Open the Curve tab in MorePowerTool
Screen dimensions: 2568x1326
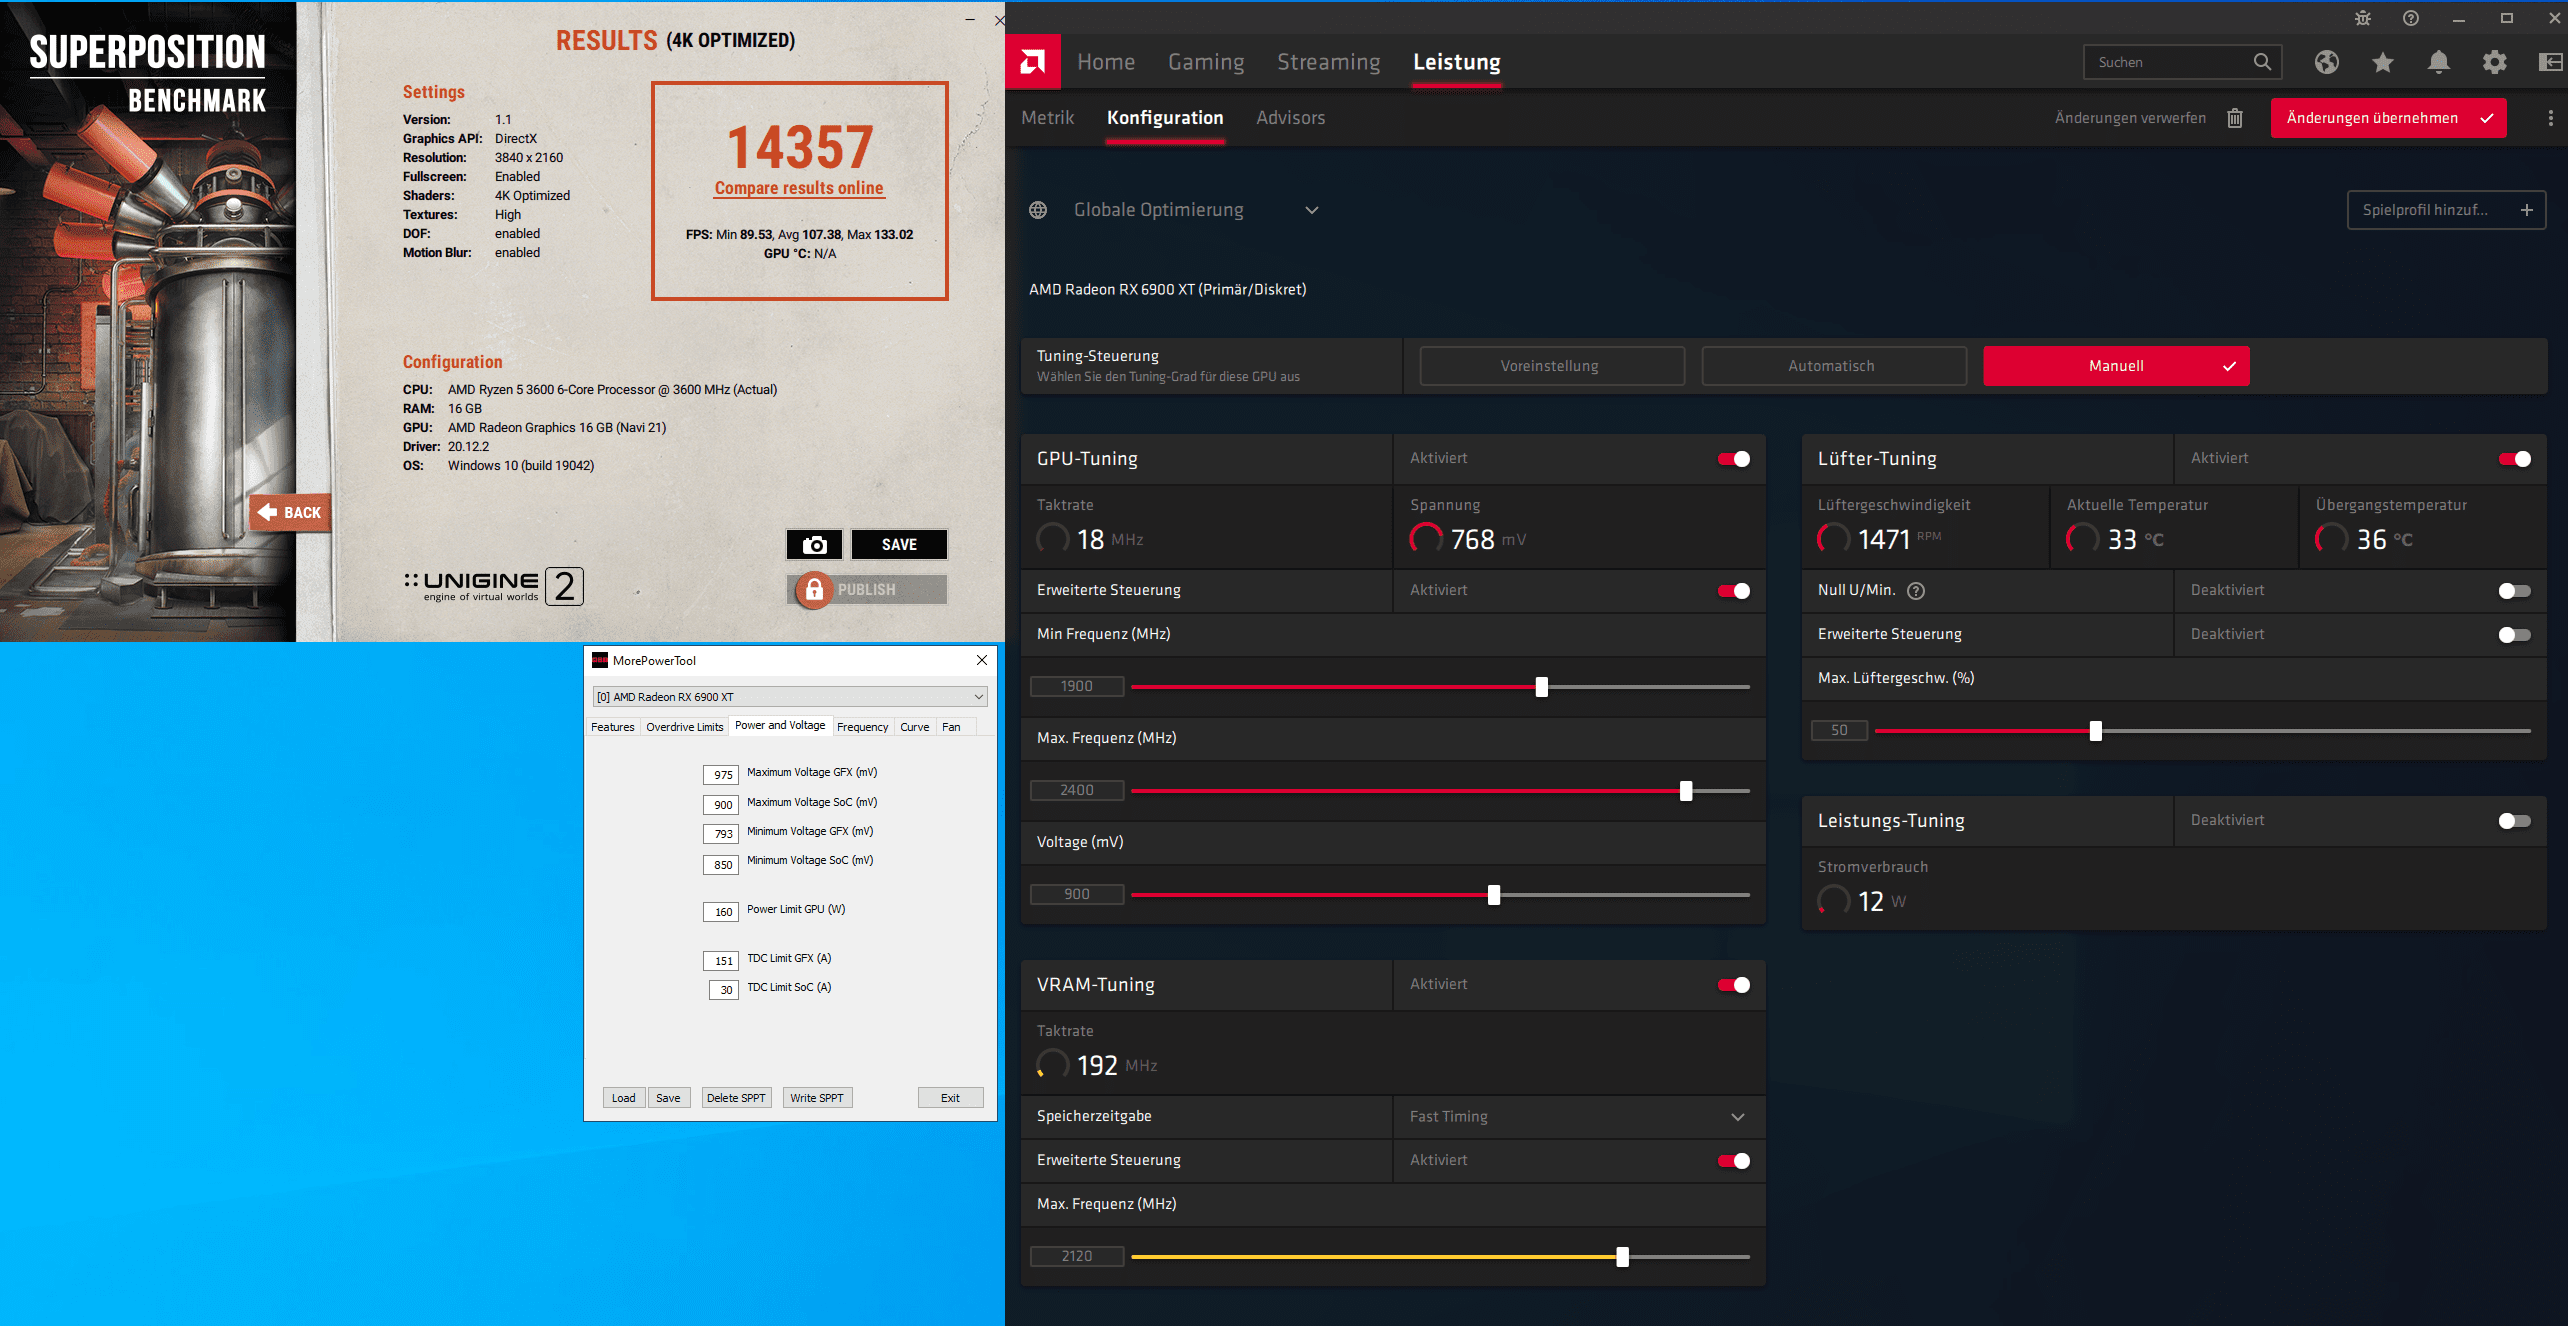pos(914,727)
